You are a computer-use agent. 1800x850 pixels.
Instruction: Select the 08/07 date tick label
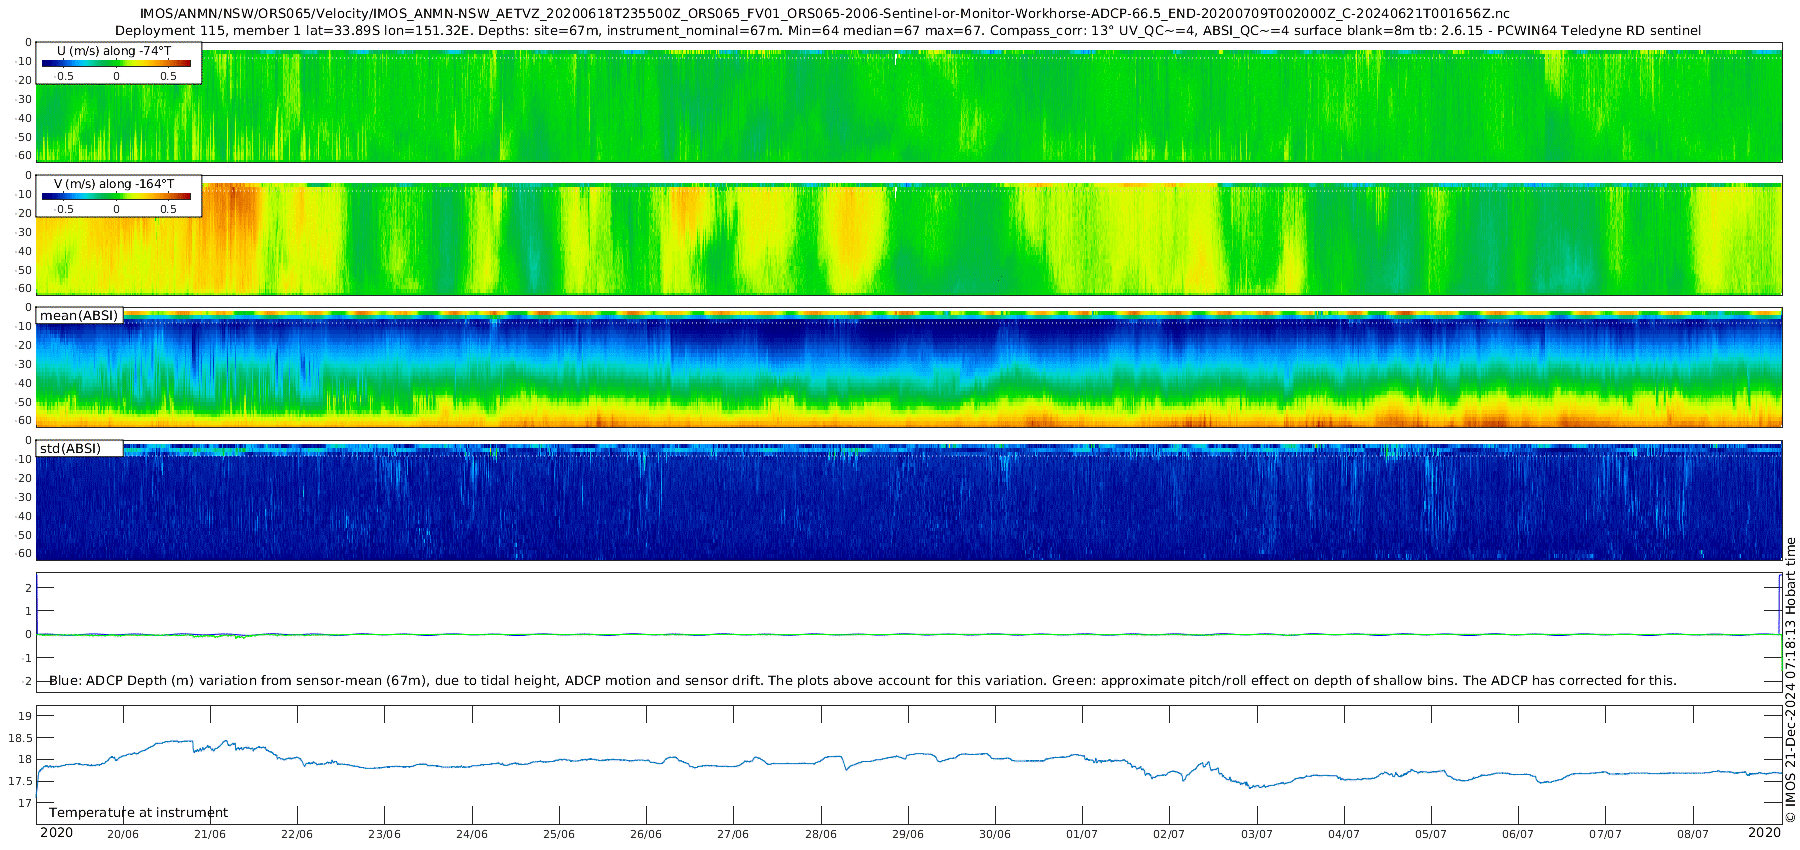click(x=1692, y=834)
